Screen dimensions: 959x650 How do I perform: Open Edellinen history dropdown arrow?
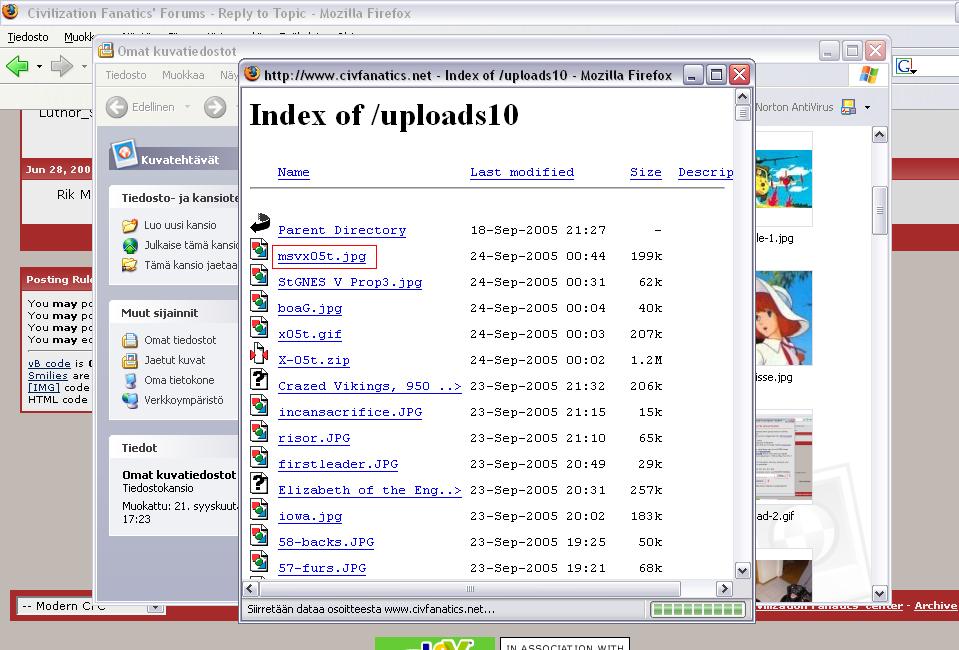[x=187, y=107]
